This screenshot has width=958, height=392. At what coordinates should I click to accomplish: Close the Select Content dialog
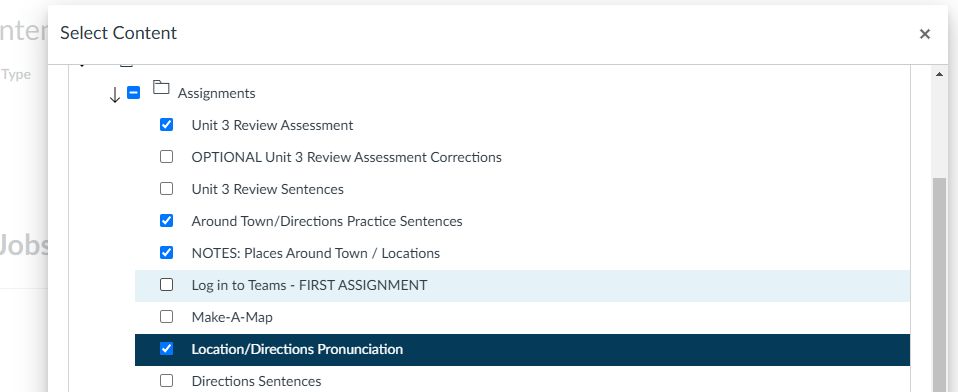(x=924, y=34)
